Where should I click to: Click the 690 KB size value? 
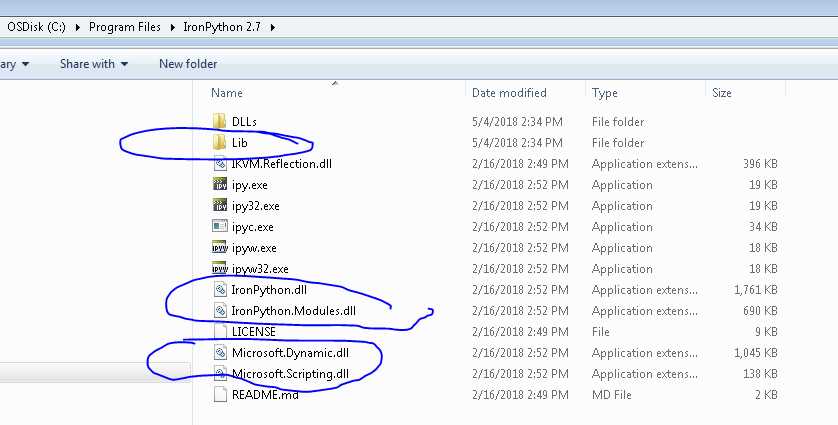point(760,311)
